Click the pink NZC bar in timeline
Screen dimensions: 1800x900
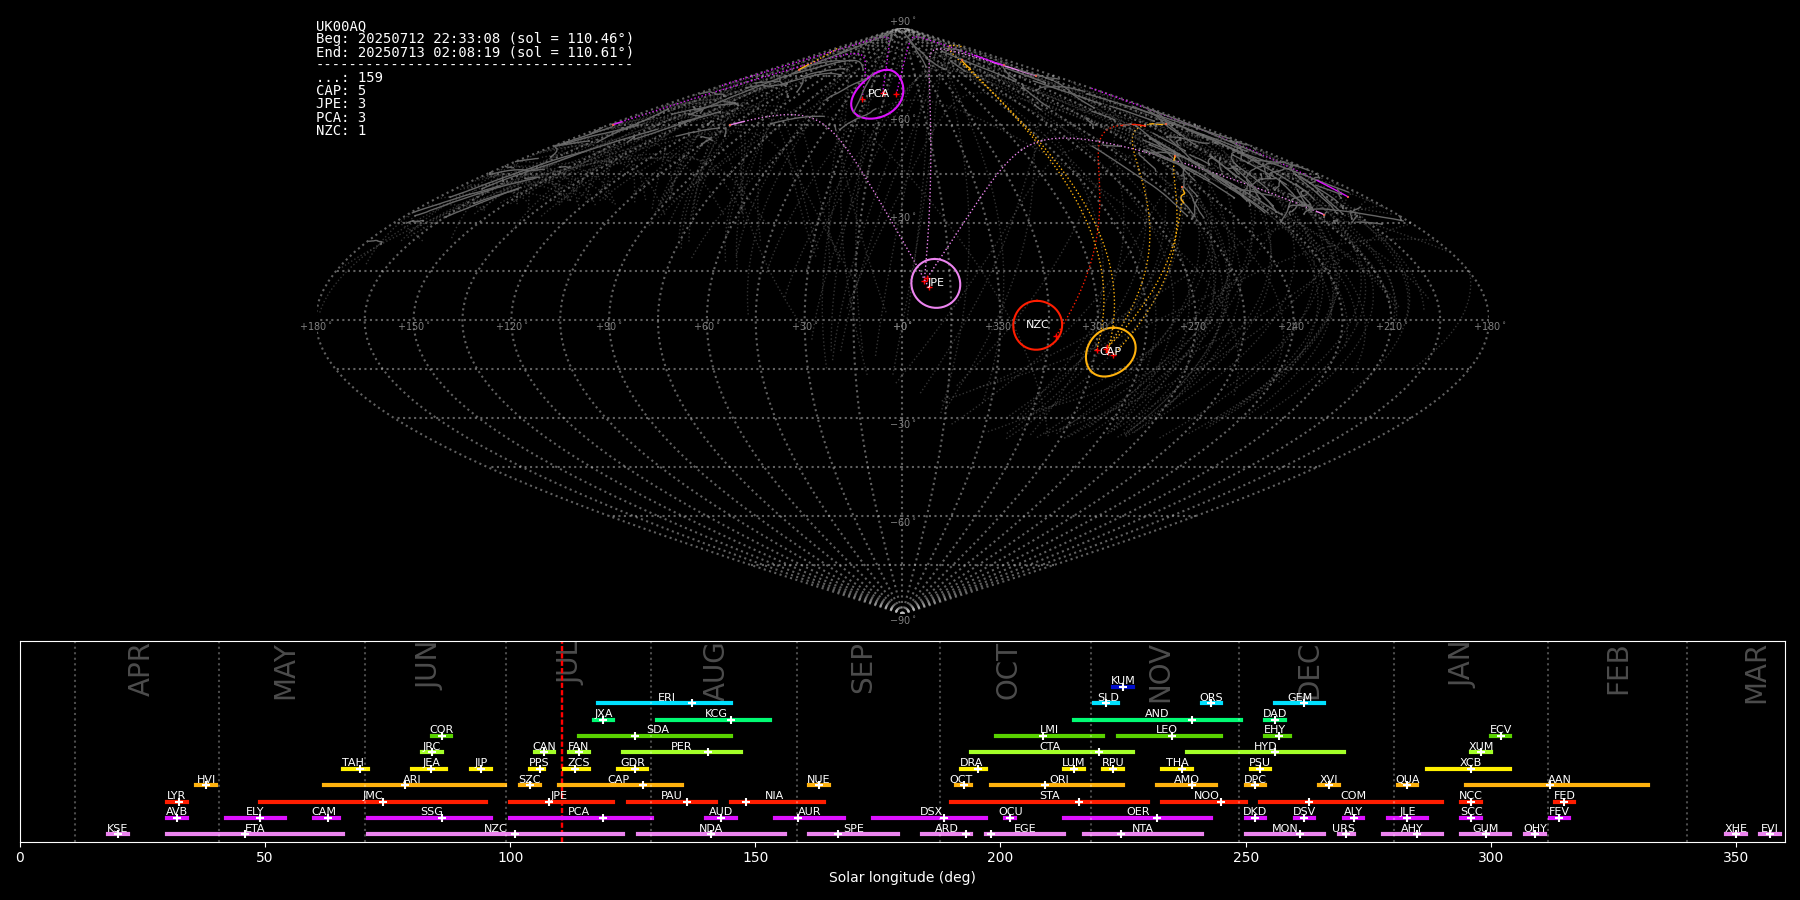coord(495,834)
